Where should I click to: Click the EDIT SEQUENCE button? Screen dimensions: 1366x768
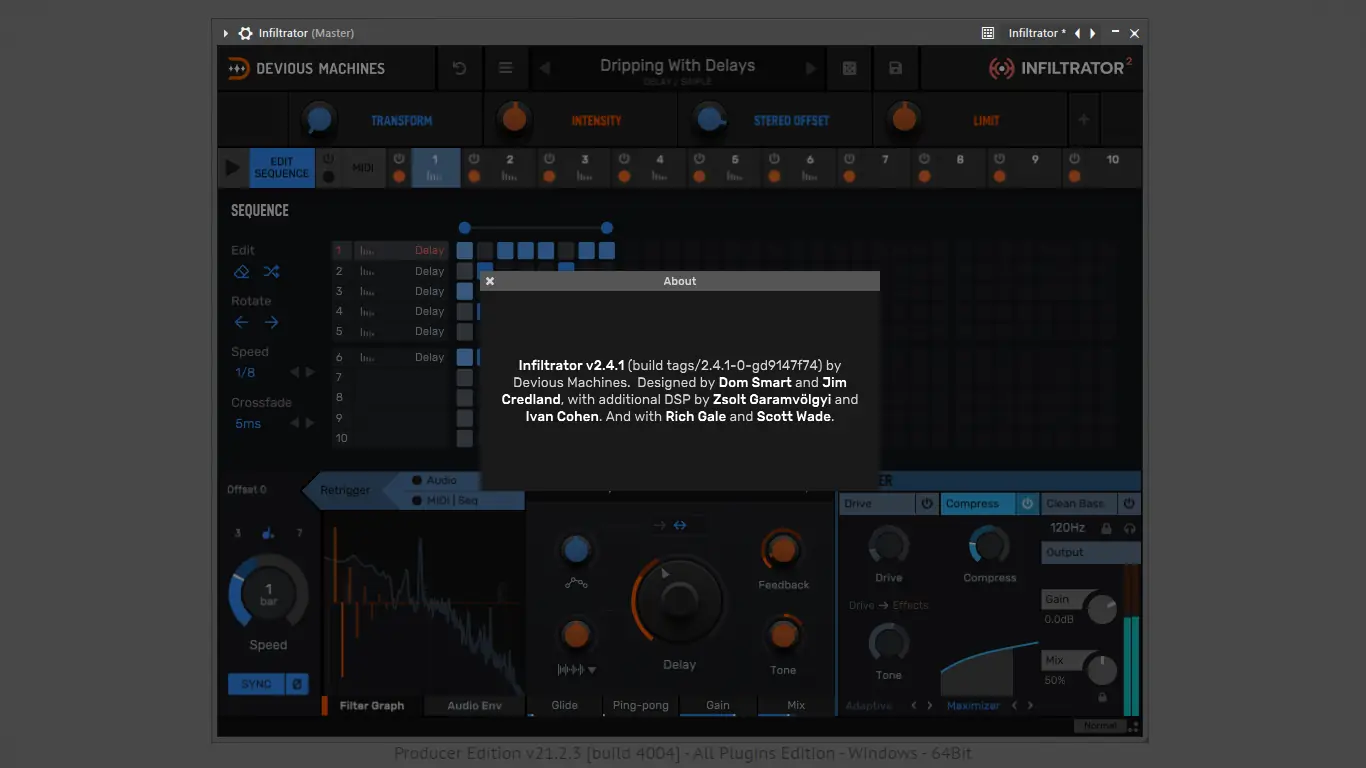281,167
